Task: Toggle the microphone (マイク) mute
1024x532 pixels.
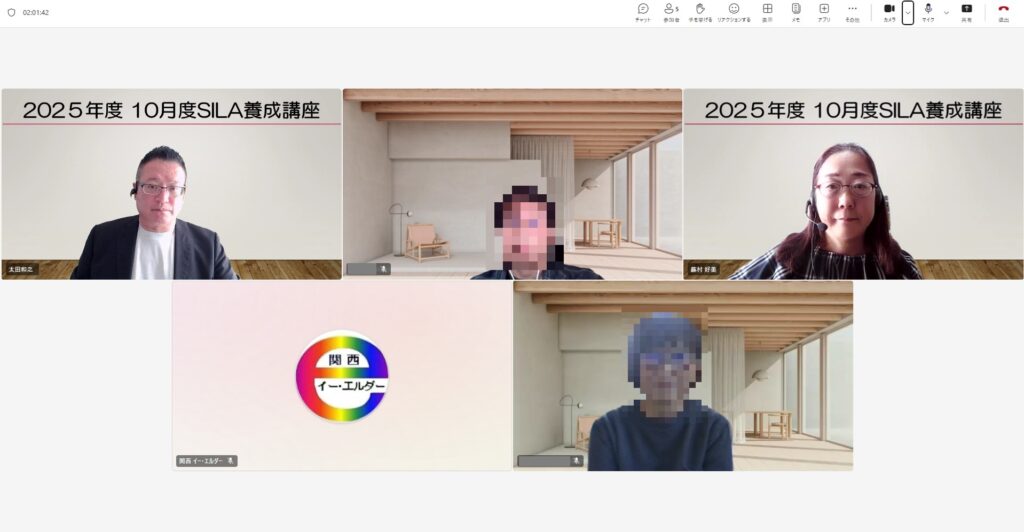Action: [x=928, y=12]
